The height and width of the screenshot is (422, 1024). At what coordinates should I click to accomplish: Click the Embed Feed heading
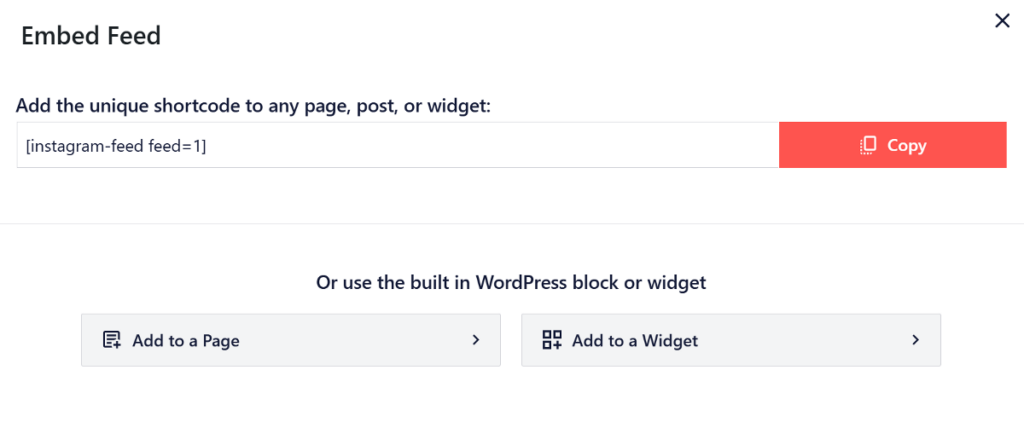click(91, 36)
